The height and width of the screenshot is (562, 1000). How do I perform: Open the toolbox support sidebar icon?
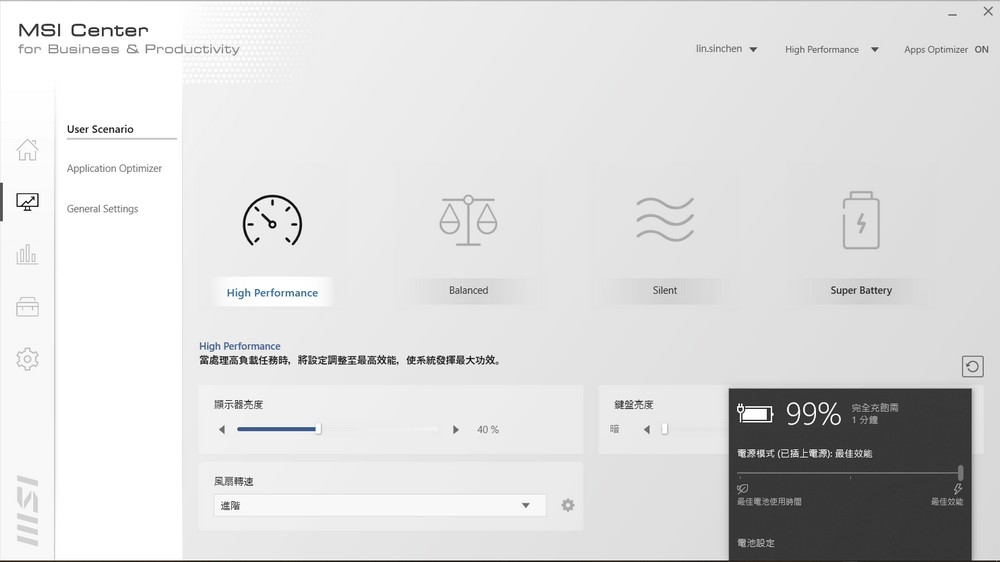(27, 307)
